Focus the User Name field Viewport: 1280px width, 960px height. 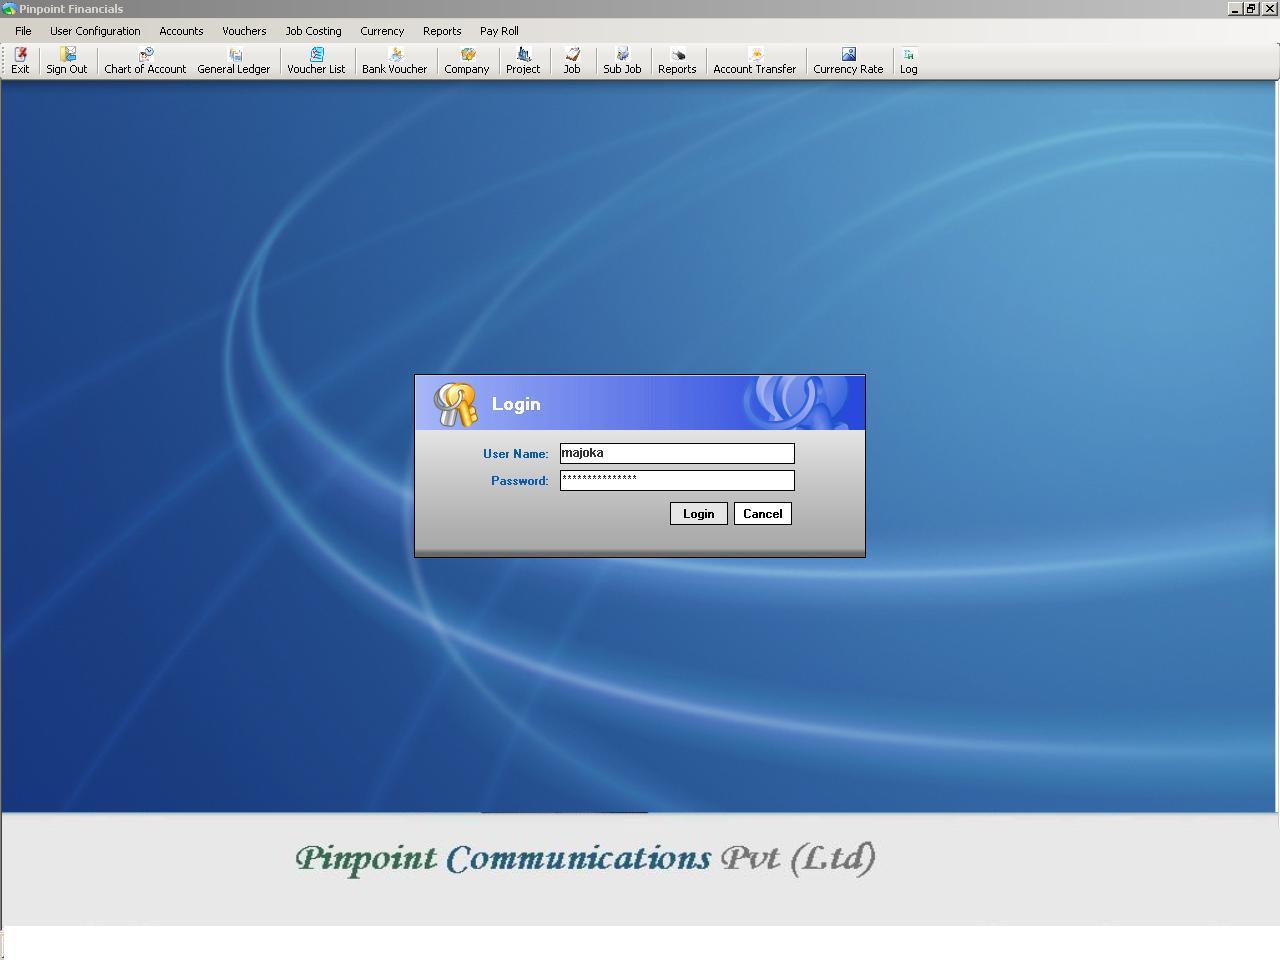[677, 453]
